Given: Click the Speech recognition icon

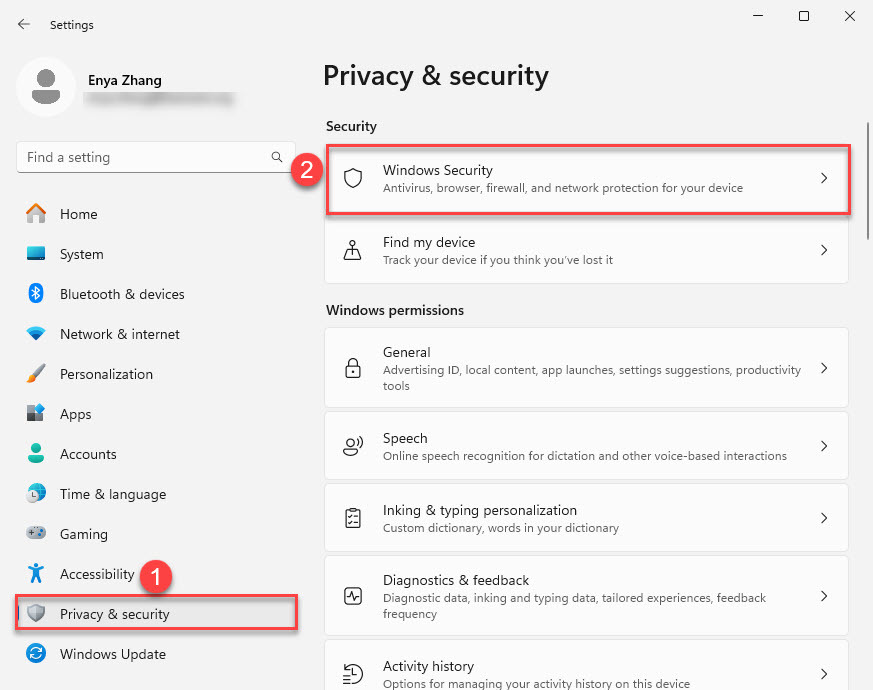Looking at the screenshot, I should click(352, 446).
